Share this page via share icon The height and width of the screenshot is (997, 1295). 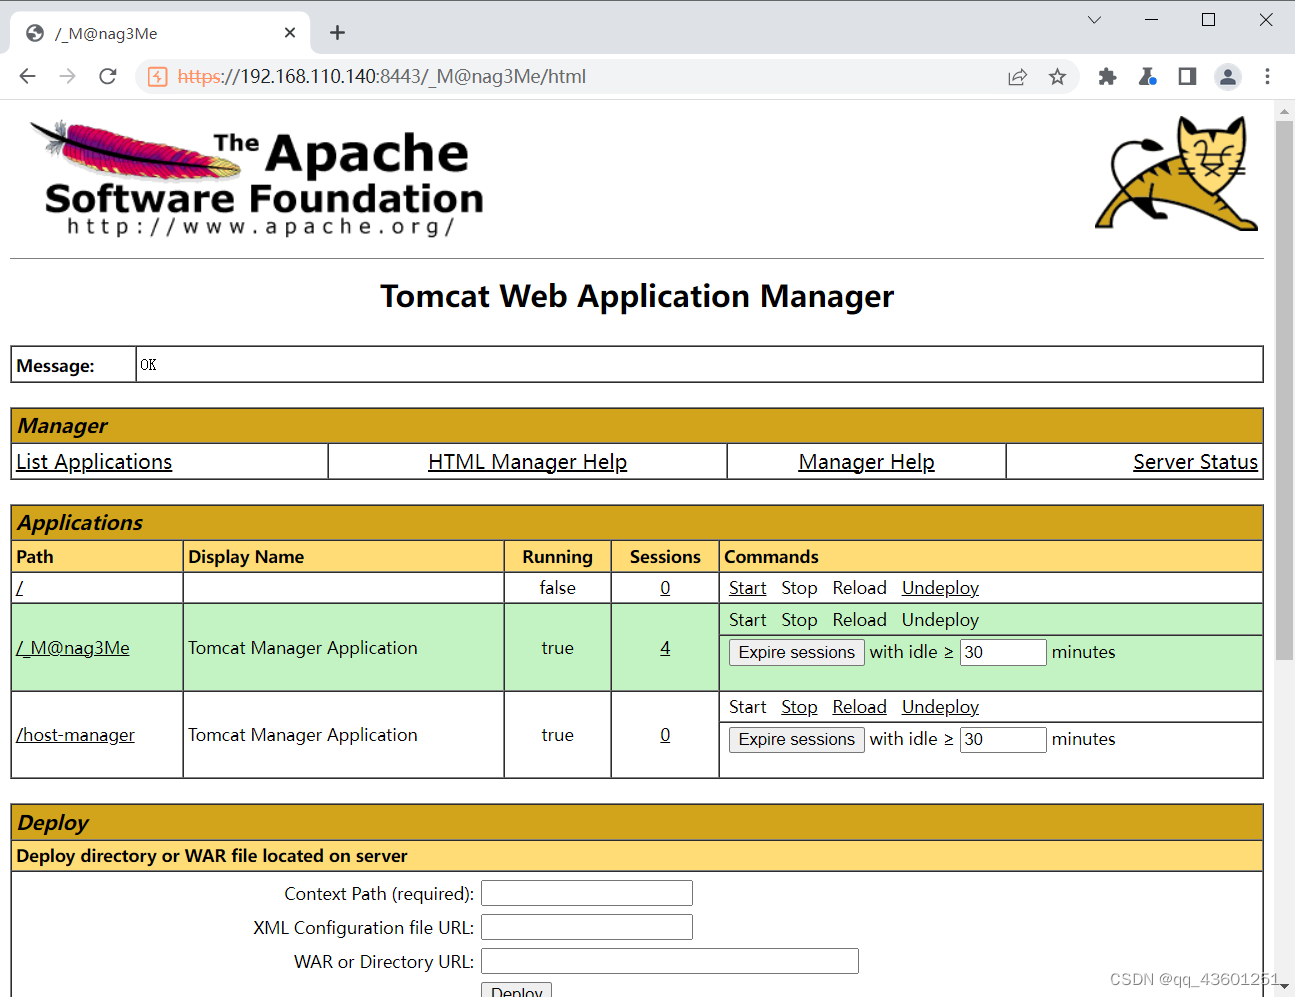click(1017, 77)
